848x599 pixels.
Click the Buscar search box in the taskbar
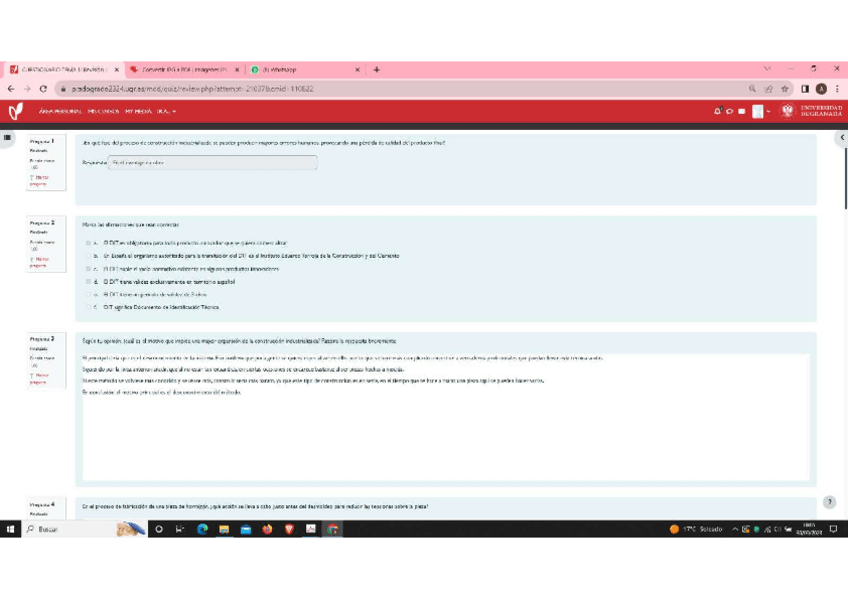coord(84,529)
